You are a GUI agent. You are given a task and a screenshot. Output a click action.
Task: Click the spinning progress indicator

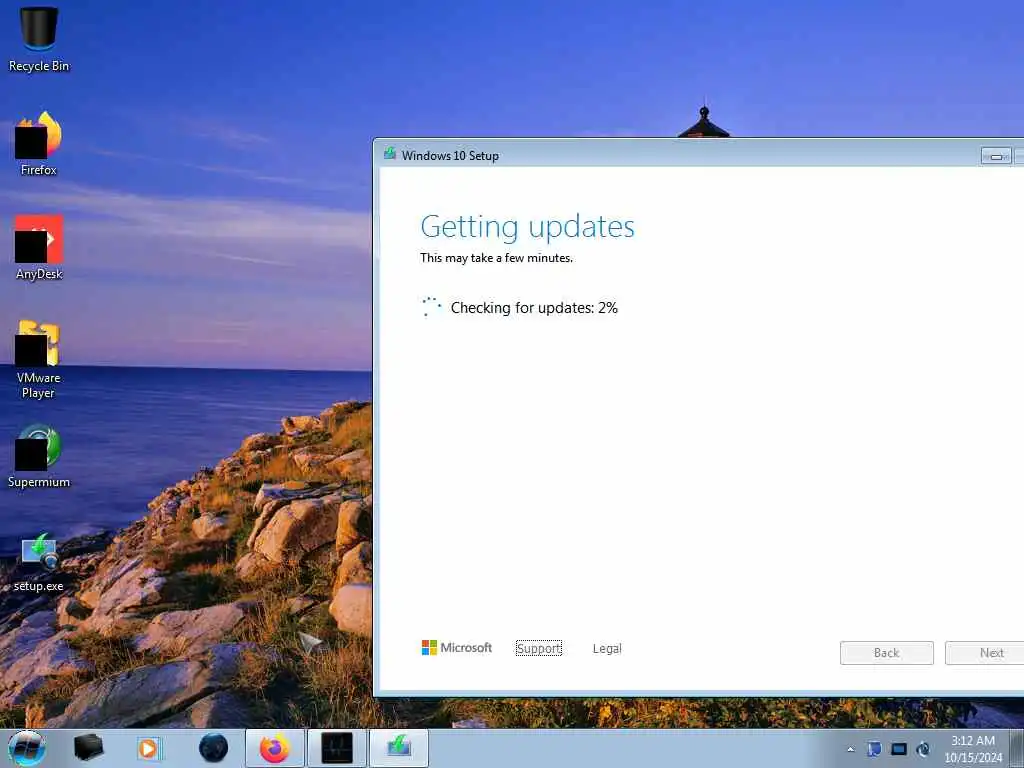[431, 307]
